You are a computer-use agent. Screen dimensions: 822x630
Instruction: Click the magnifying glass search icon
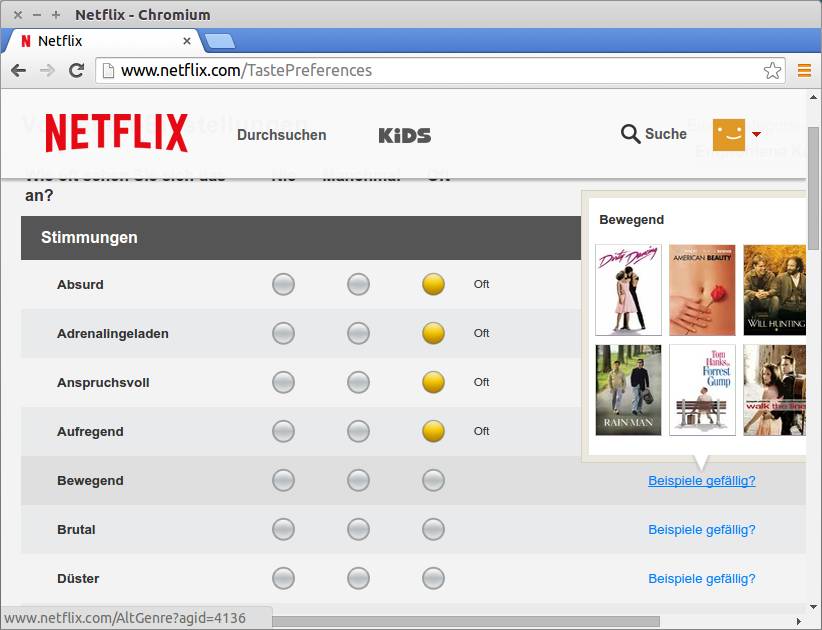coord(630,134)
